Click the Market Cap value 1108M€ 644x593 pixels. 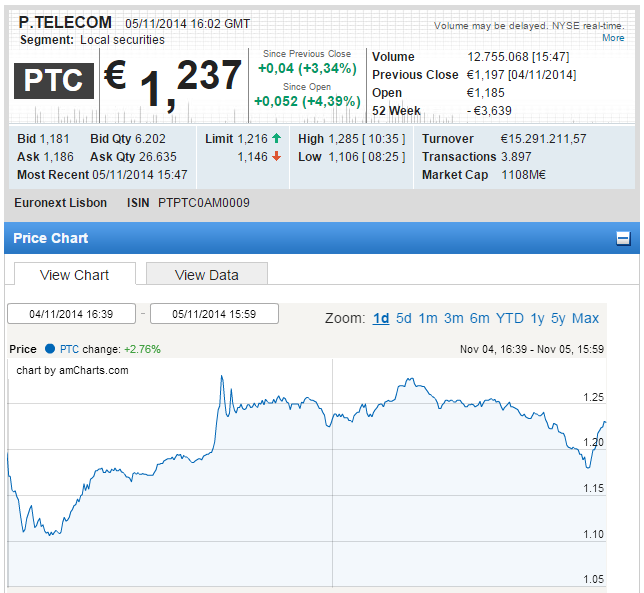tap(524, 175)
